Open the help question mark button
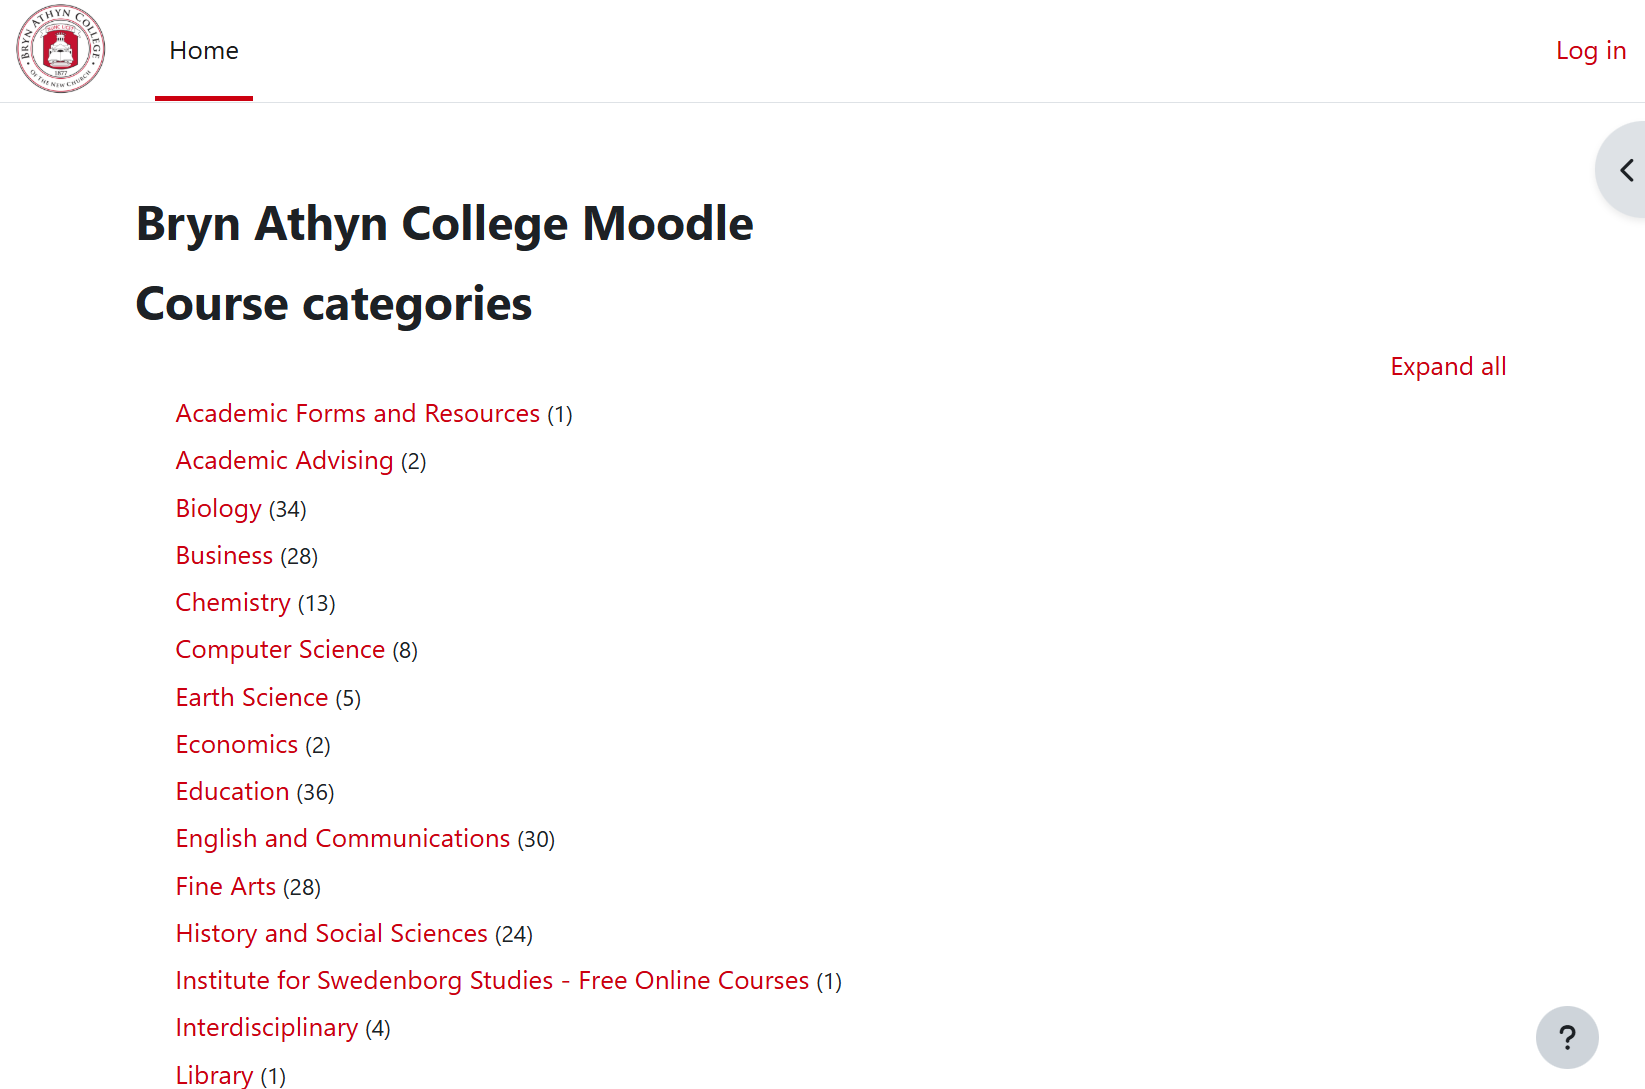The height and width of the screenshot is (1089, 1645). (1567, 1037)
